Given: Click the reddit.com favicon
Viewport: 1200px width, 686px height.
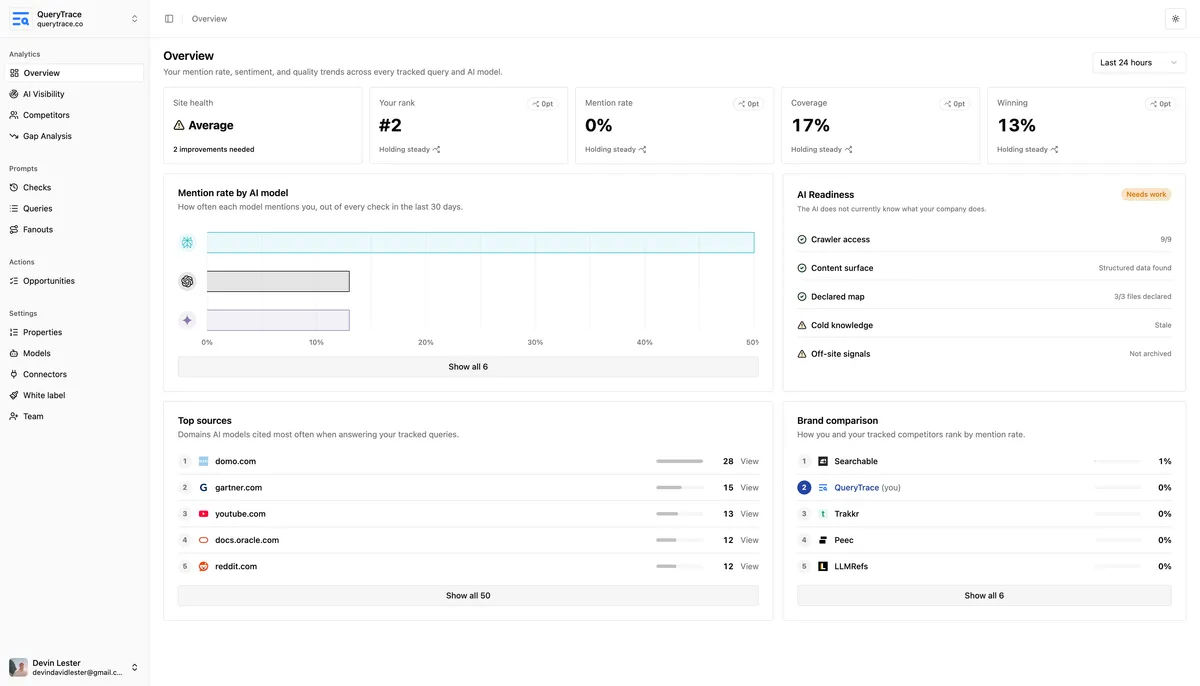Looking at the screenshot, I should coord(203,566).
